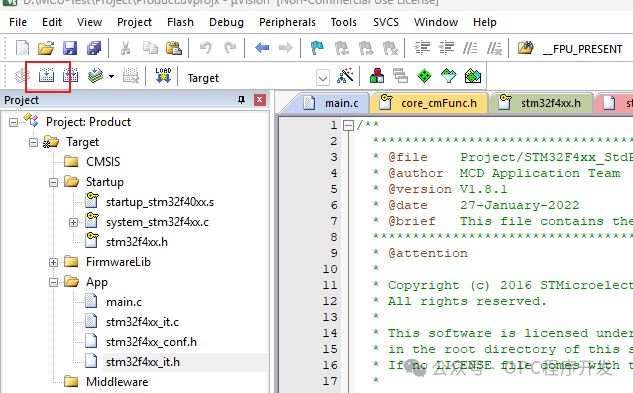
Task: Open the File menu
Action: [18, 22]
